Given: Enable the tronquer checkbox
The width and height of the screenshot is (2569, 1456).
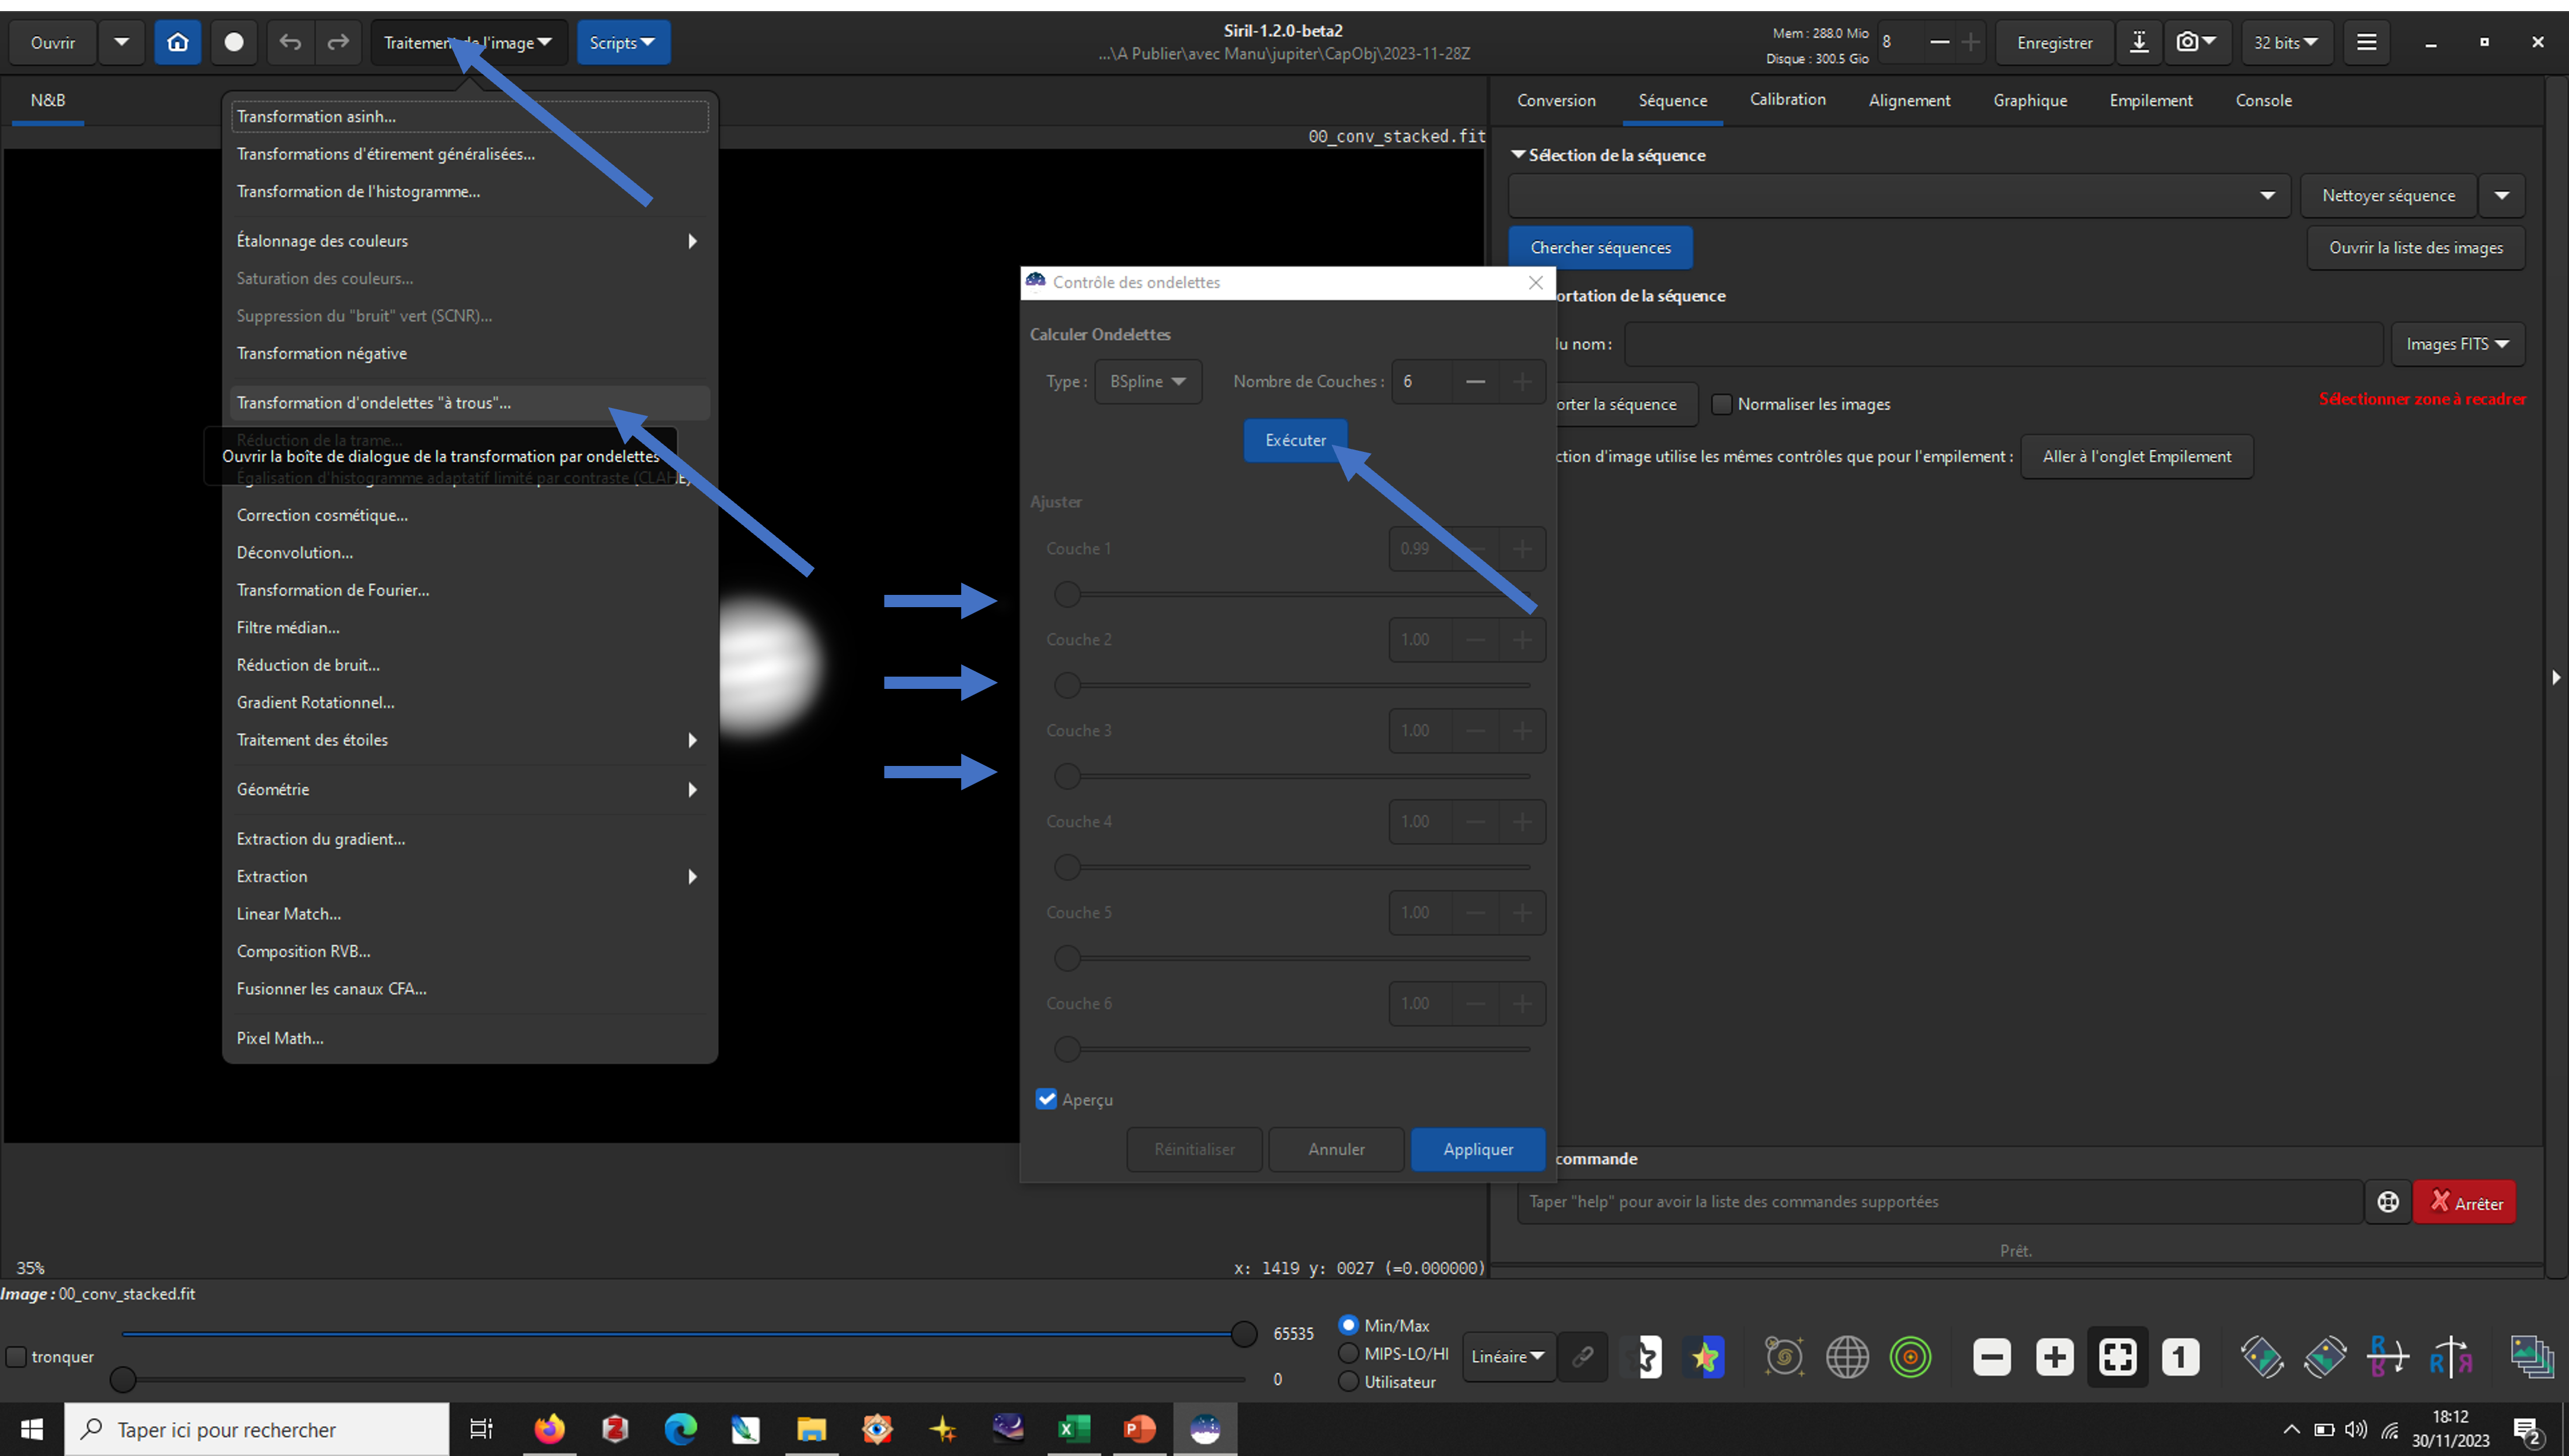Looking at the screenshot, I should pyautogui.click(x=16, y=1357).
